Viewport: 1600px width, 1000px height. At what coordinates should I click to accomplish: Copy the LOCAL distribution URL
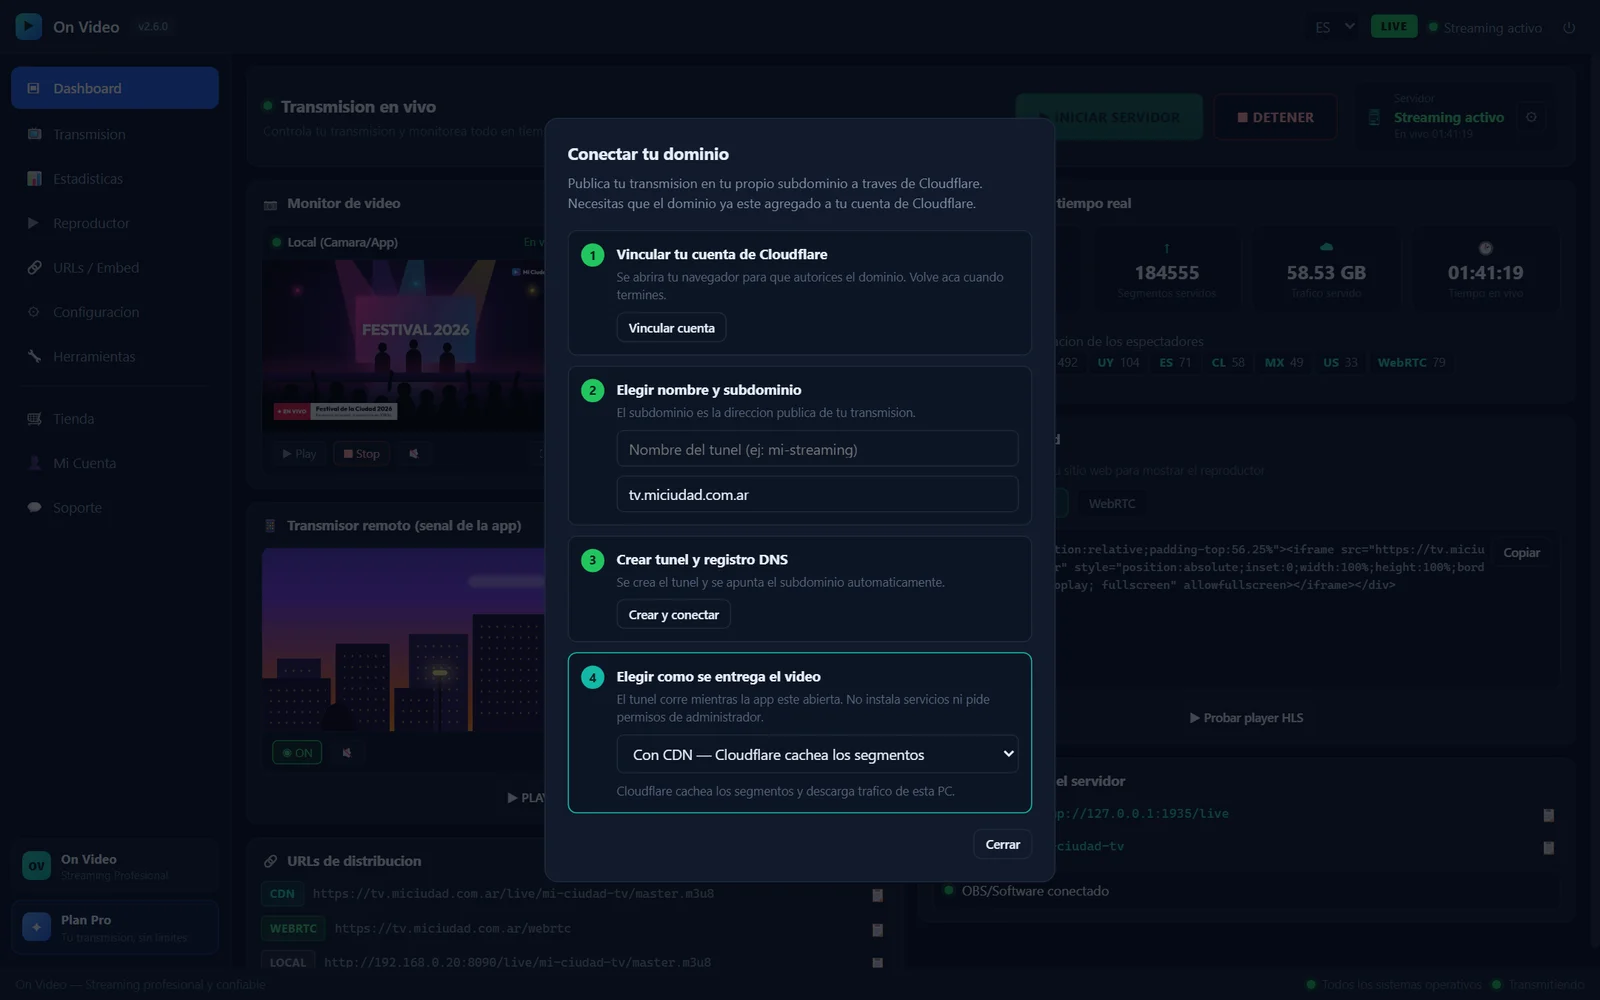[x=877, y=963]
